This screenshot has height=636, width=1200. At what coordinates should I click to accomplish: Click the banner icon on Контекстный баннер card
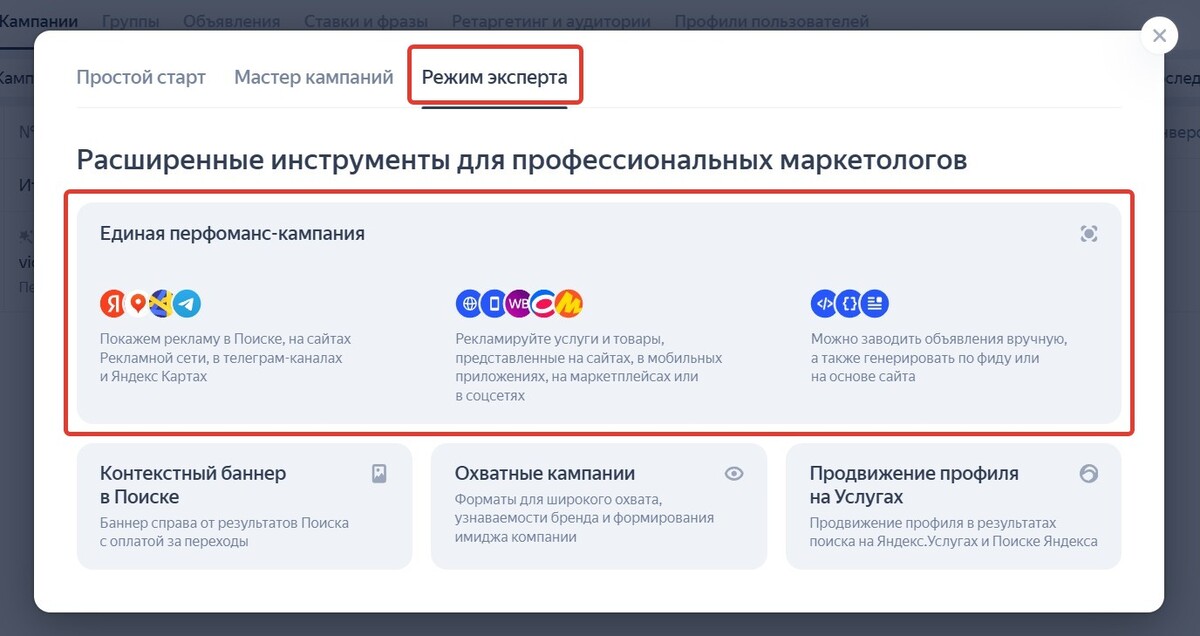[x=379, y=474]
